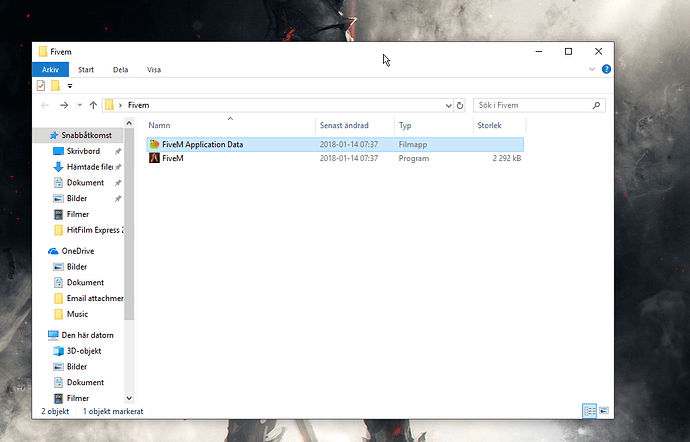
Task: Go forward with the right arrow
Action: (x=64, y=105)
